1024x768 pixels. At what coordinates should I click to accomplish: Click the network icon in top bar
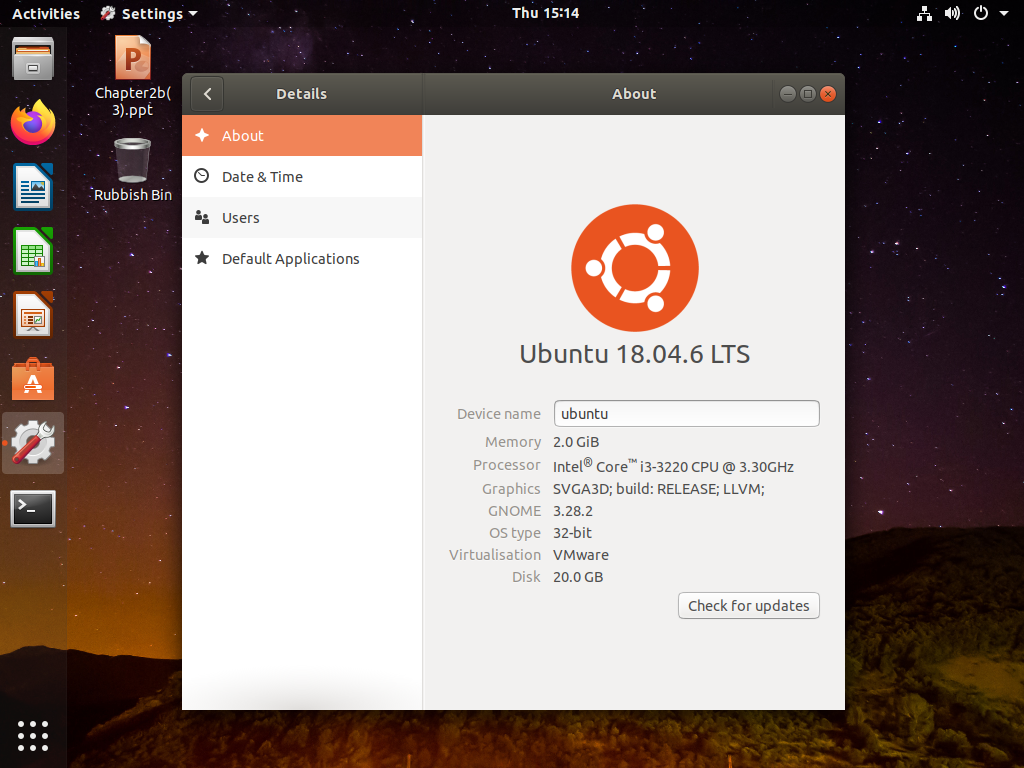(924, 13)
